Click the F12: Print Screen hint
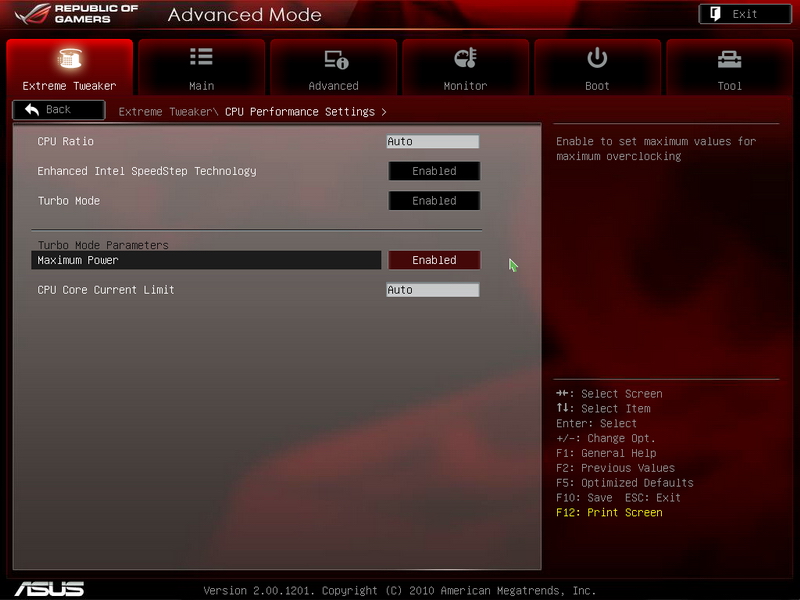Screen dimensions: 800x600 coord(609,512)
